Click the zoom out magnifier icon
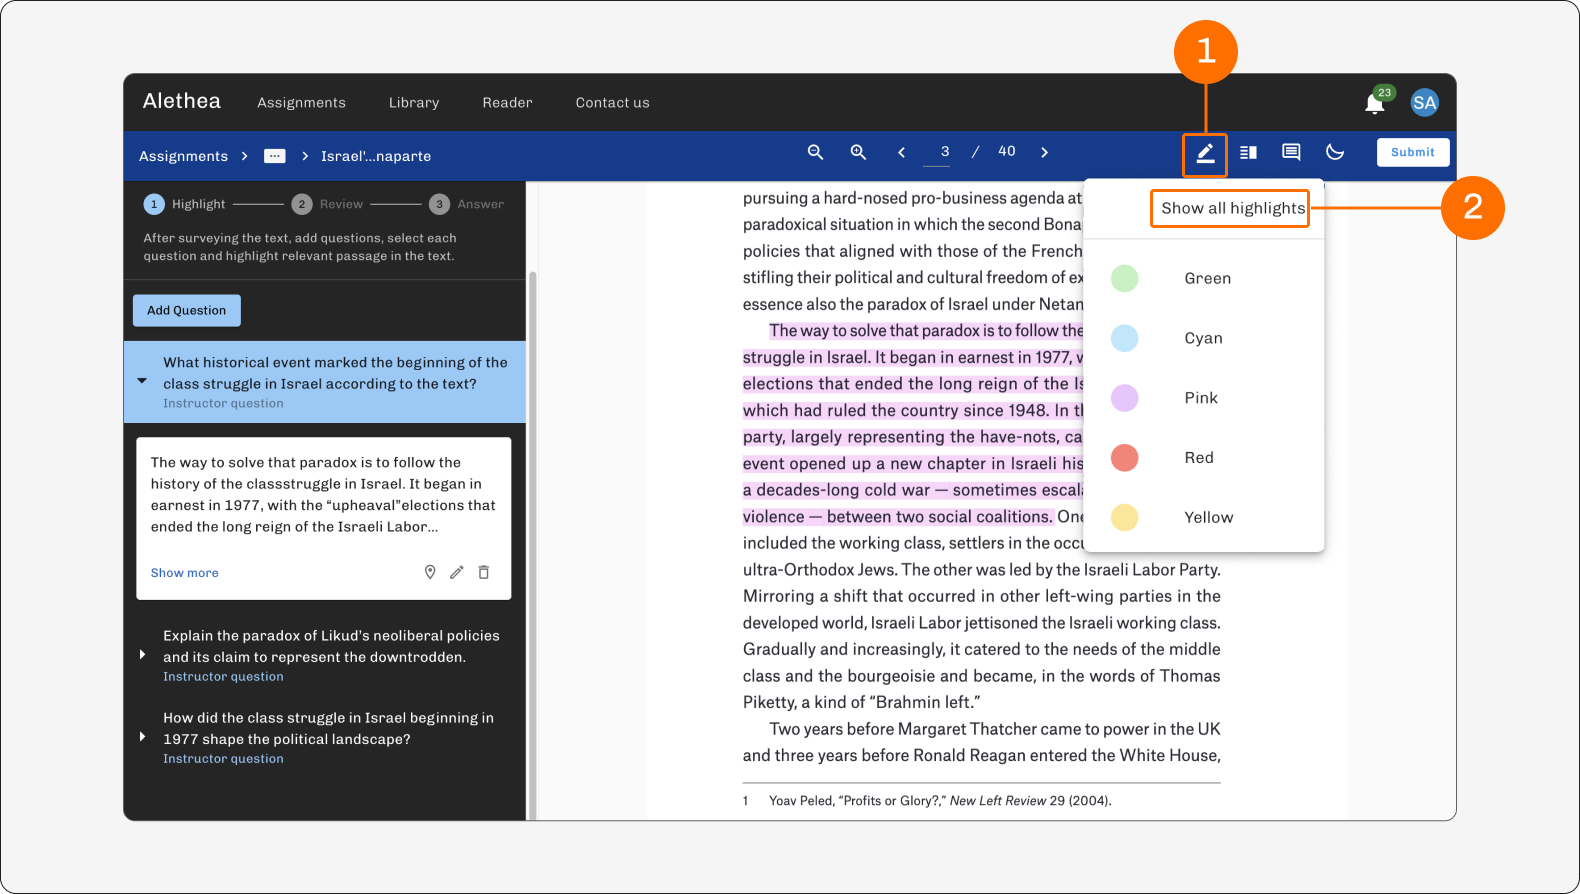Image resolution: width=1580 pixels, height=894 pixels. (815, 152)
